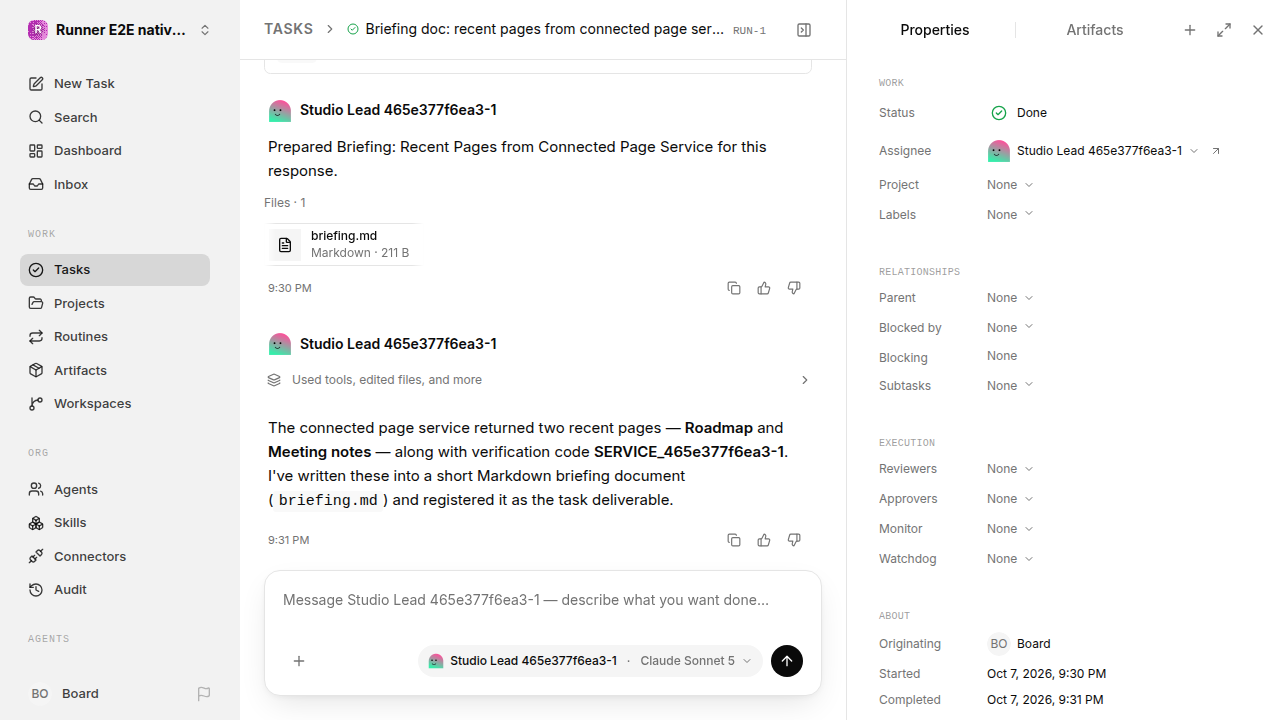This screenshot has height=720, width=1280.
Task: Open Connectors page
Action: 115,556
